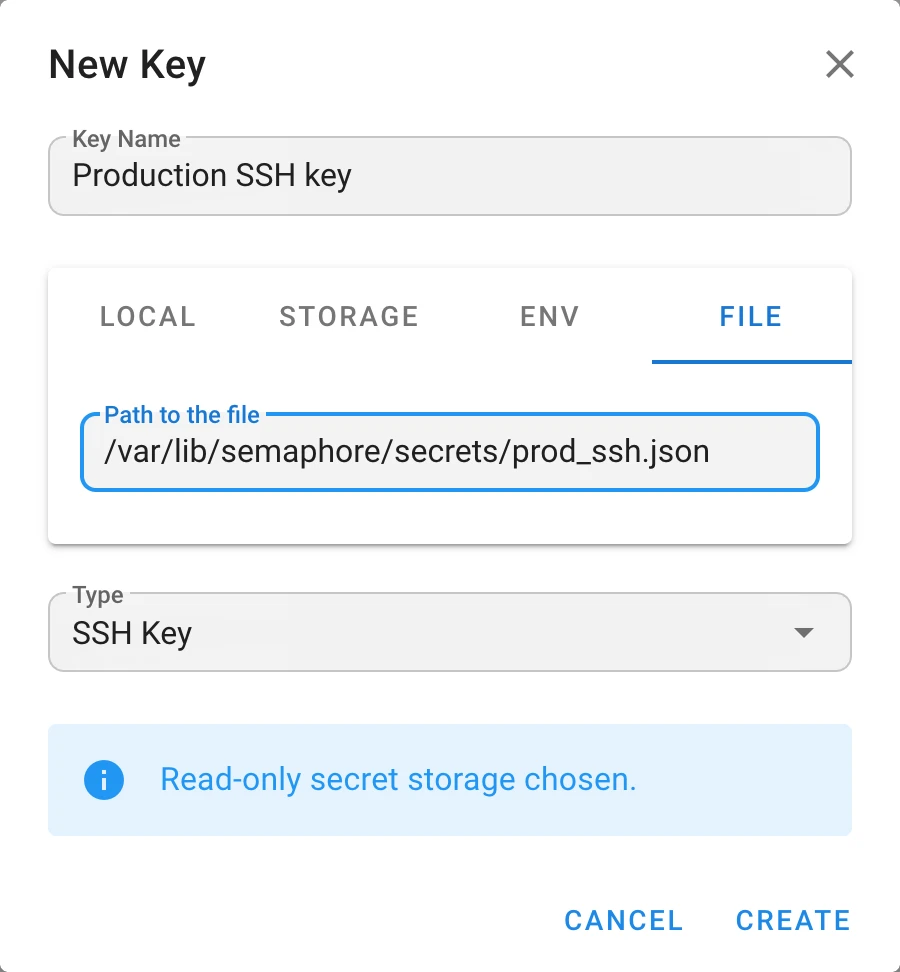Click into the Path to the file field
This screenshot has width=900, height=972.
tap(450, 452)
